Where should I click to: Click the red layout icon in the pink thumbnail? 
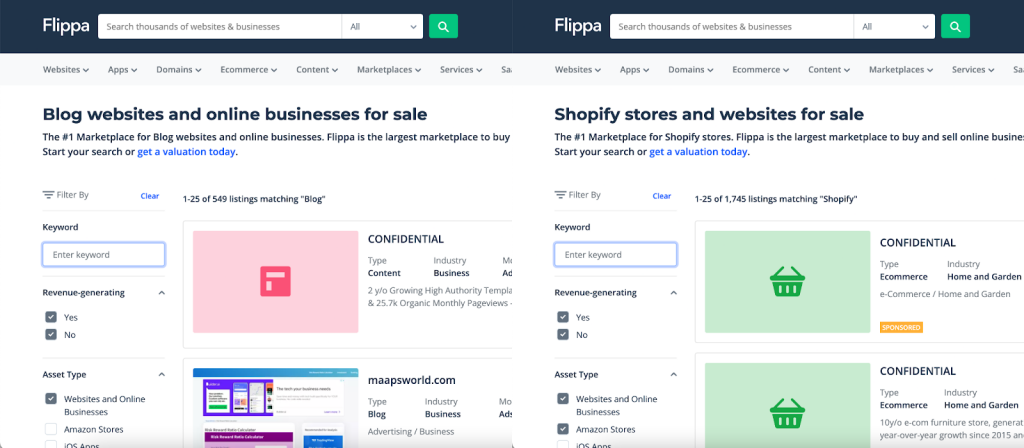point(276,281)
